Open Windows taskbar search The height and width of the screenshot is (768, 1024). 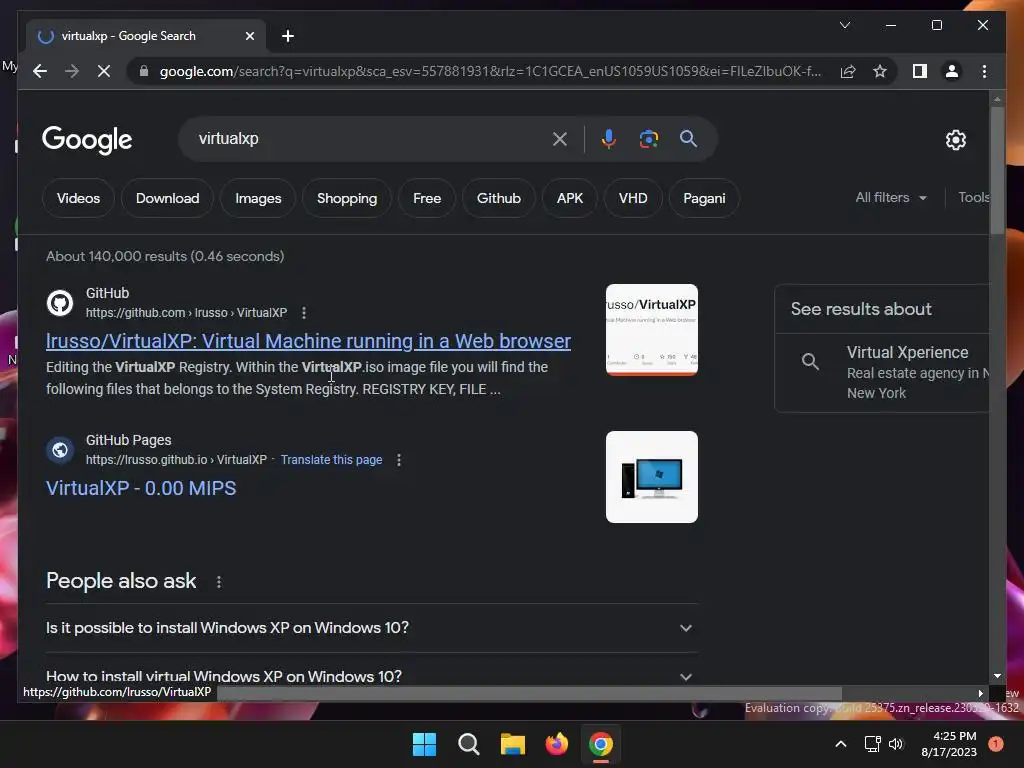pyautogui.click(x=469, y=744)
